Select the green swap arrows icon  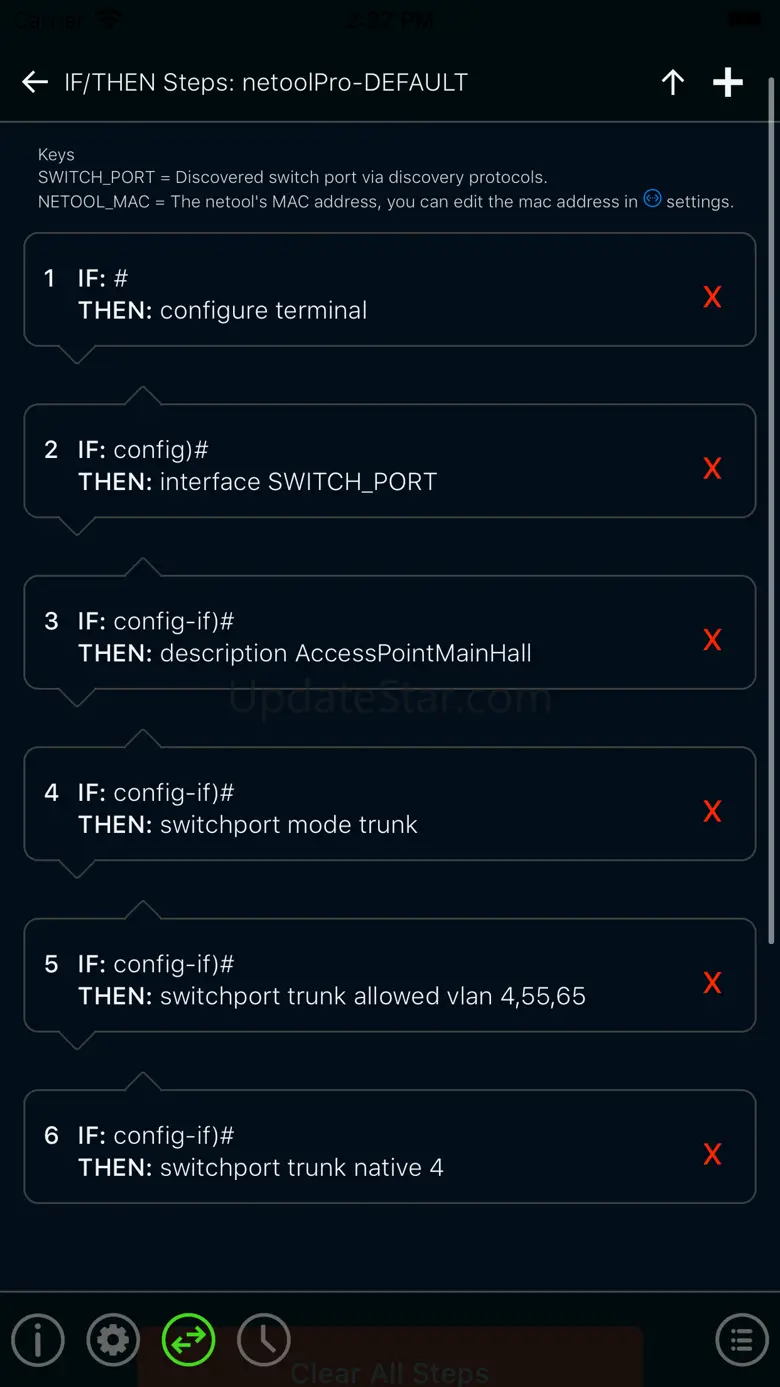coord(188,1339)
